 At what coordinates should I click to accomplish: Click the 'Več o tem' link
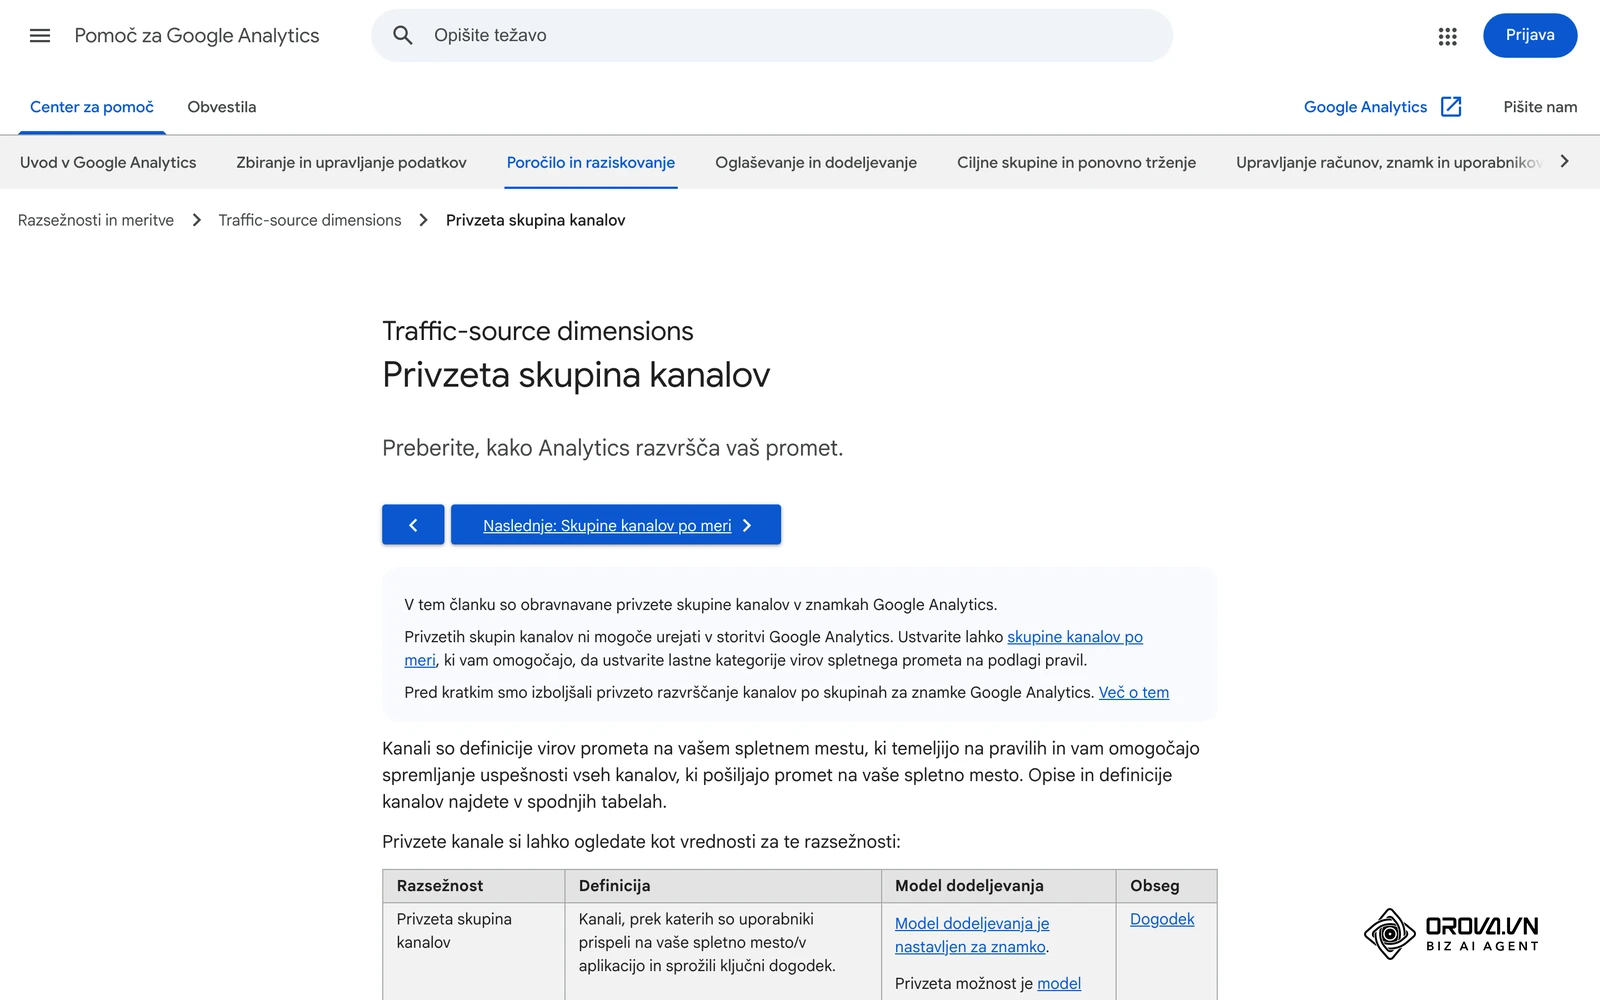coord(1134,692)
